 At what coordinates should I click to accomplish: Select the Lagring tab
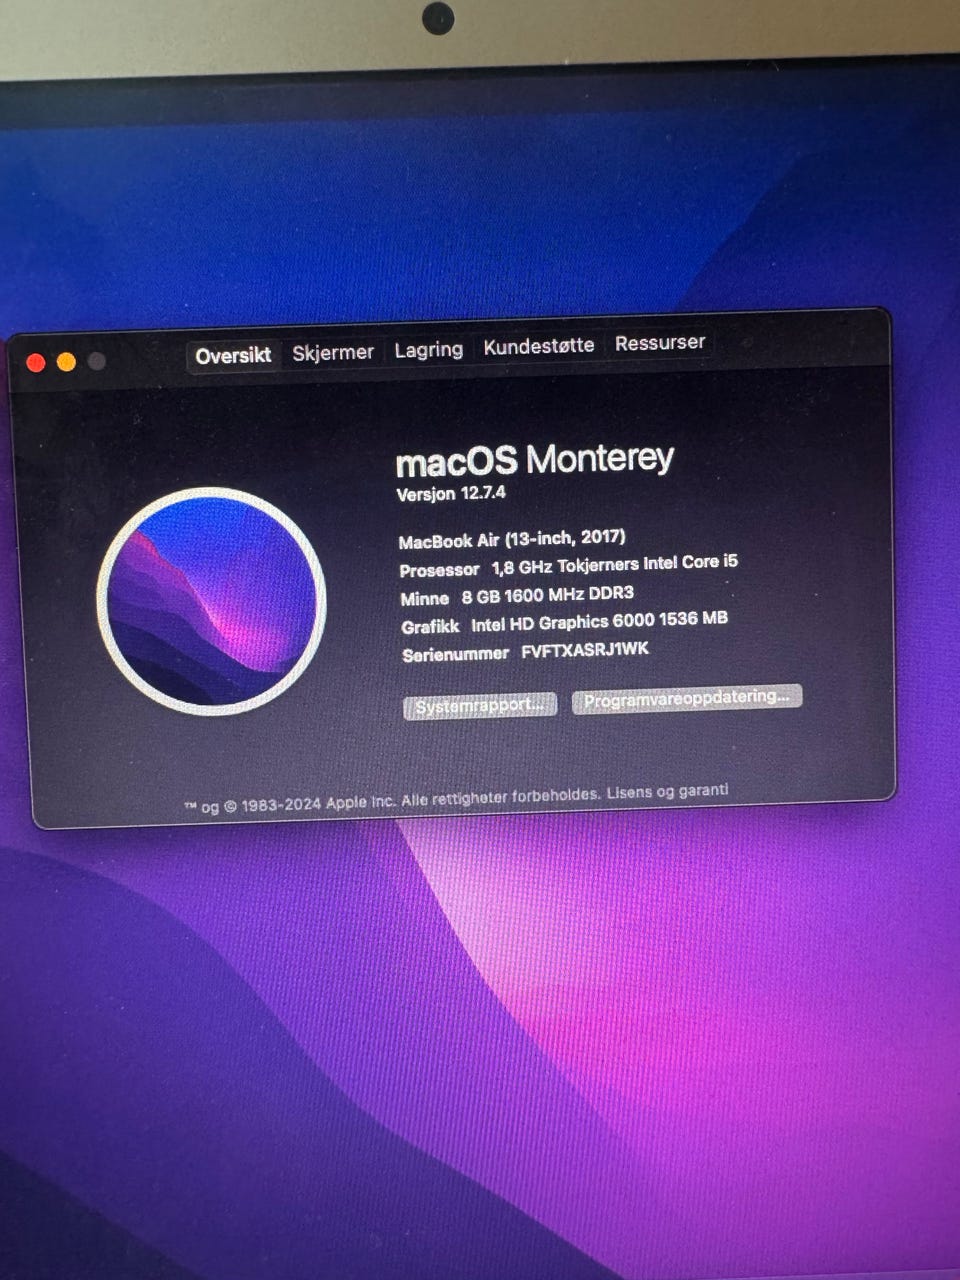click(428, 349)
